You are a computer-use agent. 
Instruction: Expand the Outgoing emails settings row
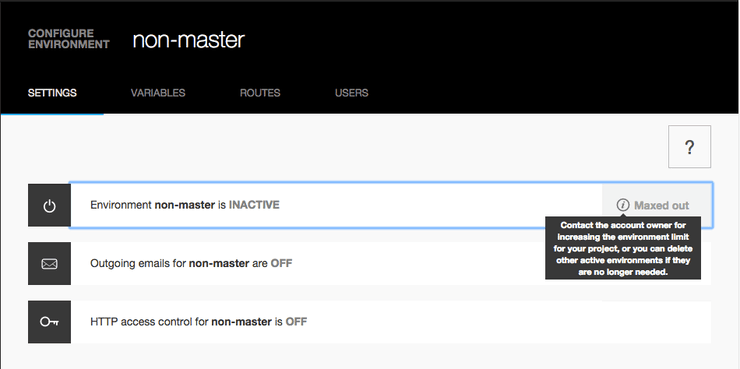point(391,264)
